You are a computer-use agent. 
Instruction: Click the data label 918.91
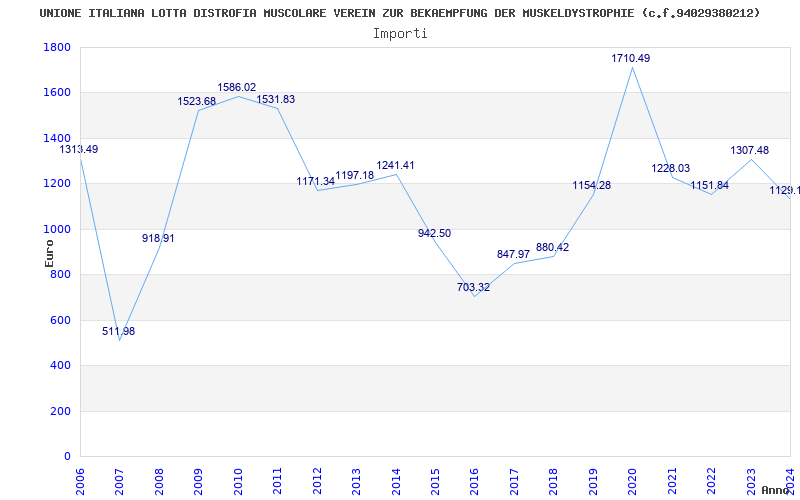click(158, 238)
